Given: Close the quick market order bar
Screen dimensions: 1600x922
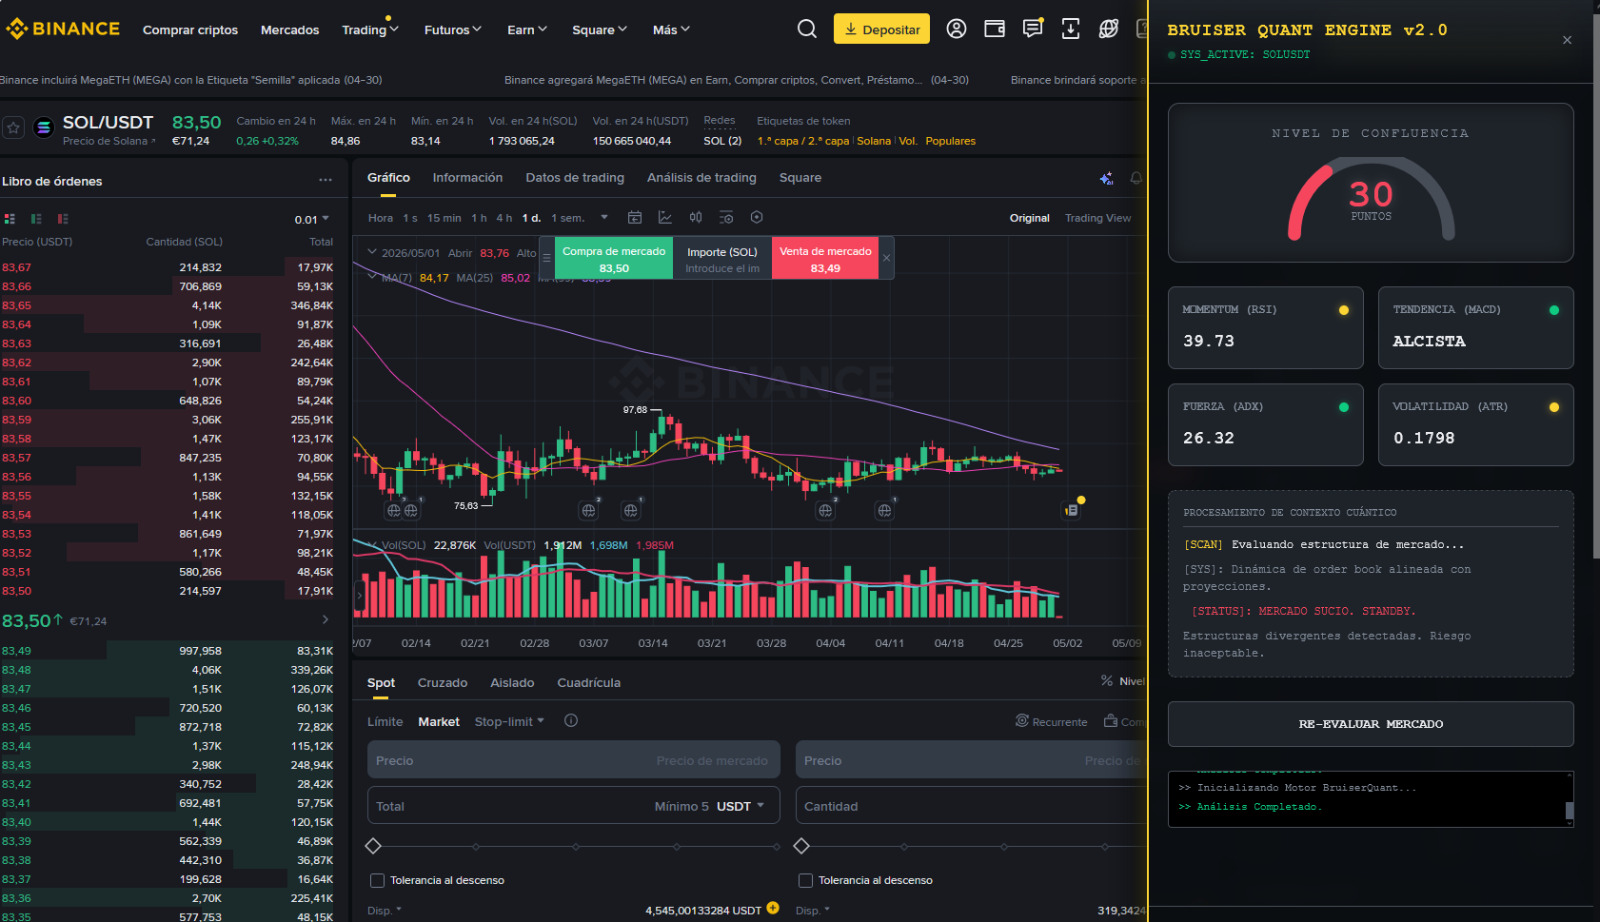Looking at the screenshot, I should (x=886, y=258).
